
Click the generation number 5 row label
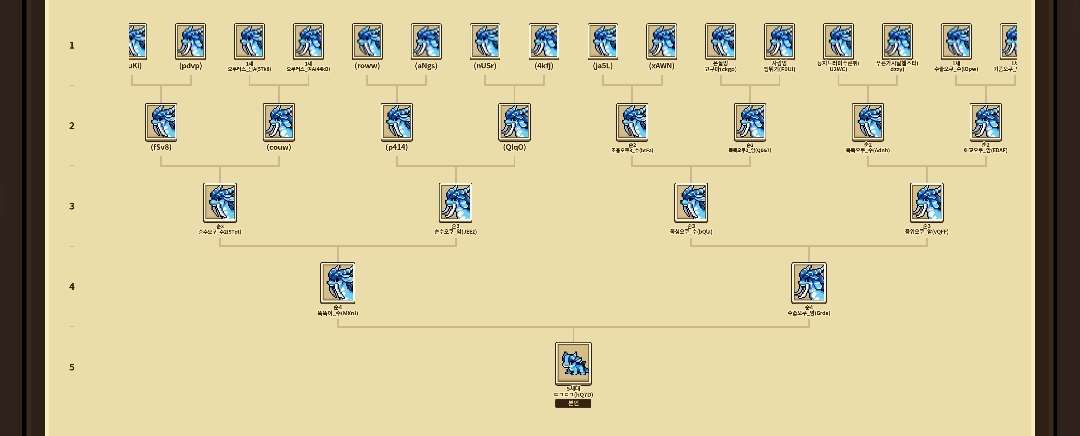point(72,368)
